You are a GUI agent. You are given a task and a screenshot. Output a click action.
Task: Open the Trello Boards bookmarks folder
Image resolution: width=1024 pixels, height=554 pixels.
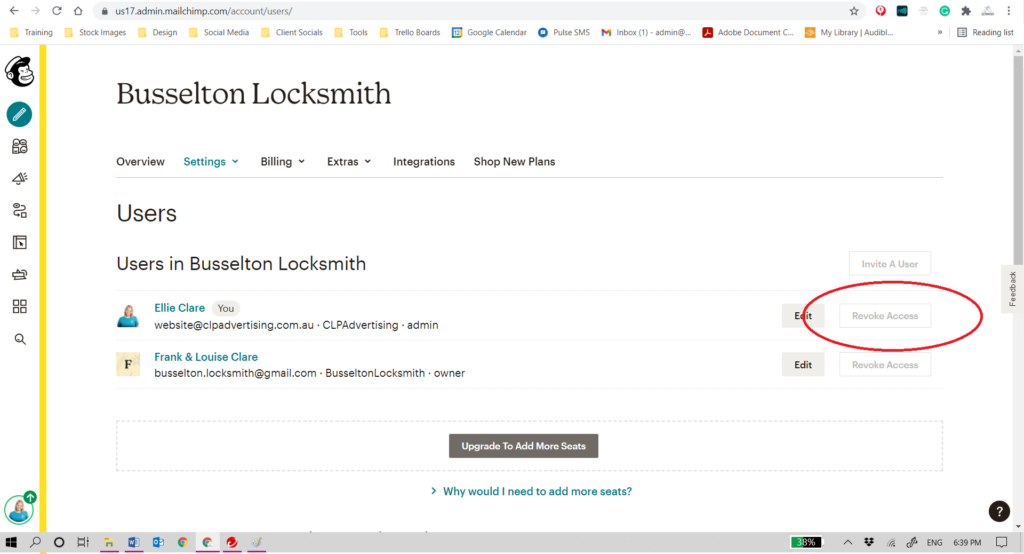[409, 32]
